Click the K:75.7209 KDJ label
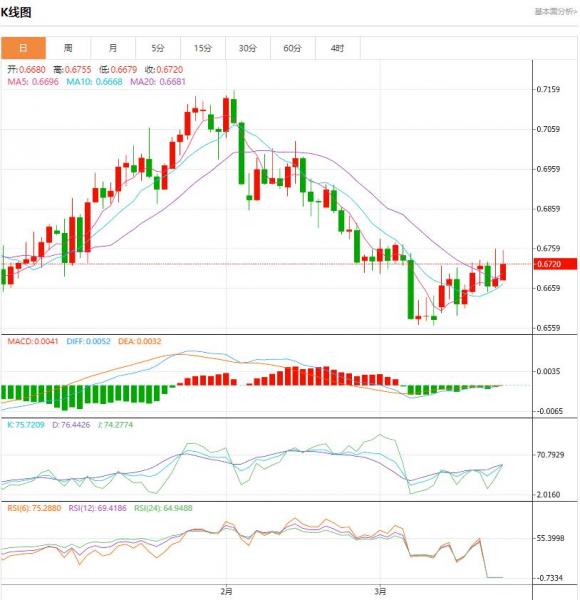 tap(26, 425)
